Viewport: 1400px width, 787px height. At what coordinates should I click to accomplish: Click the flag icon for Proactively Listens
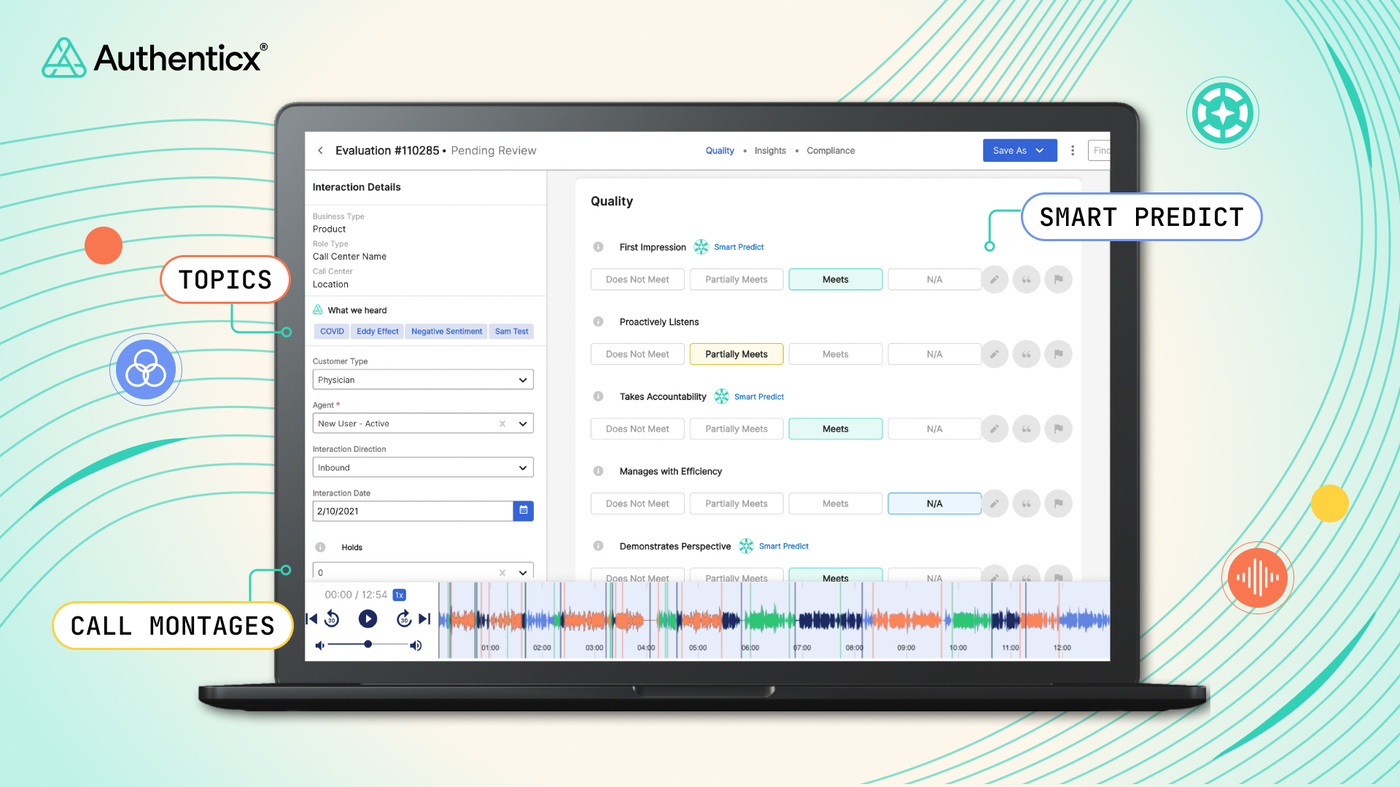(1058, 354)
